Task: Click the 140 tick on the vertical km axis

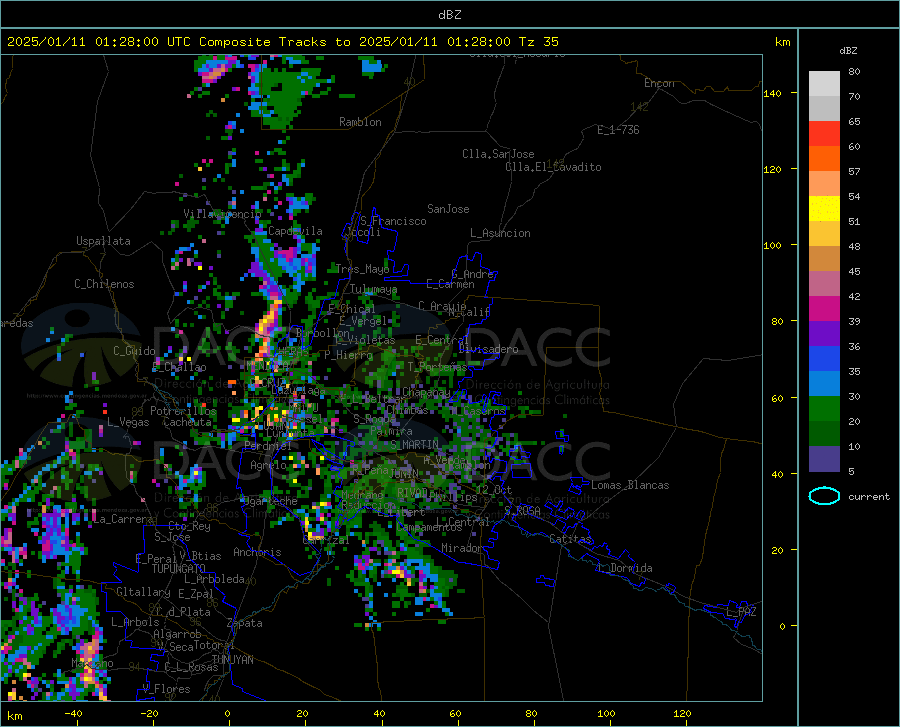Action: coord(772,93)
